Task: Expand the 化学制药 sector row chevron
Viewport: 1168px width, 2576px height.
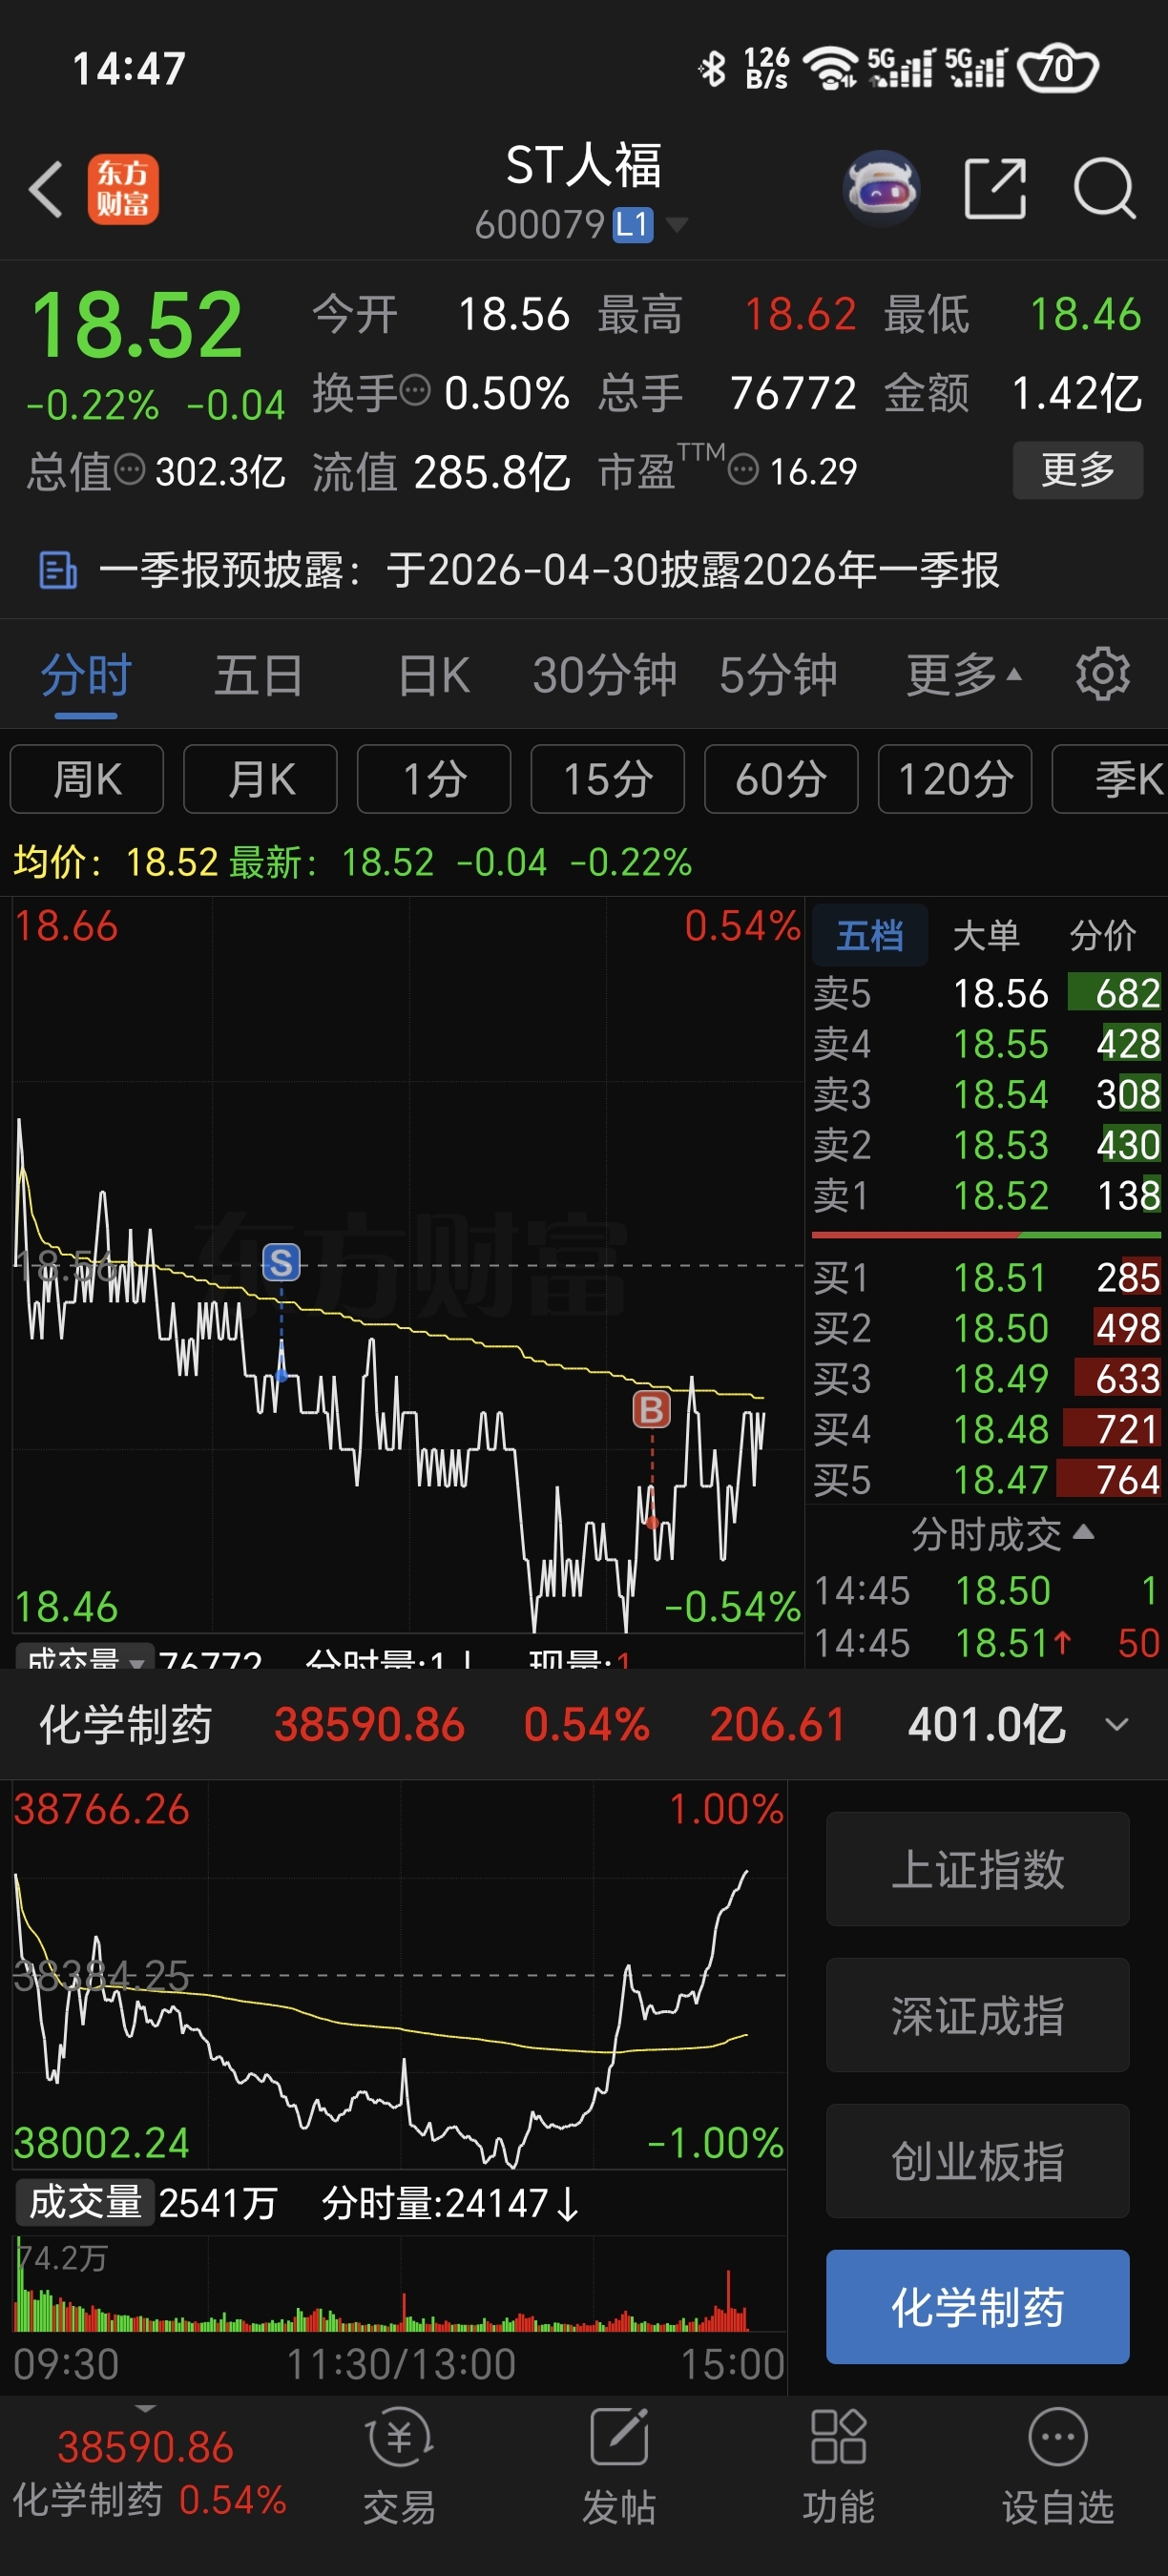Action: 1116,1725
